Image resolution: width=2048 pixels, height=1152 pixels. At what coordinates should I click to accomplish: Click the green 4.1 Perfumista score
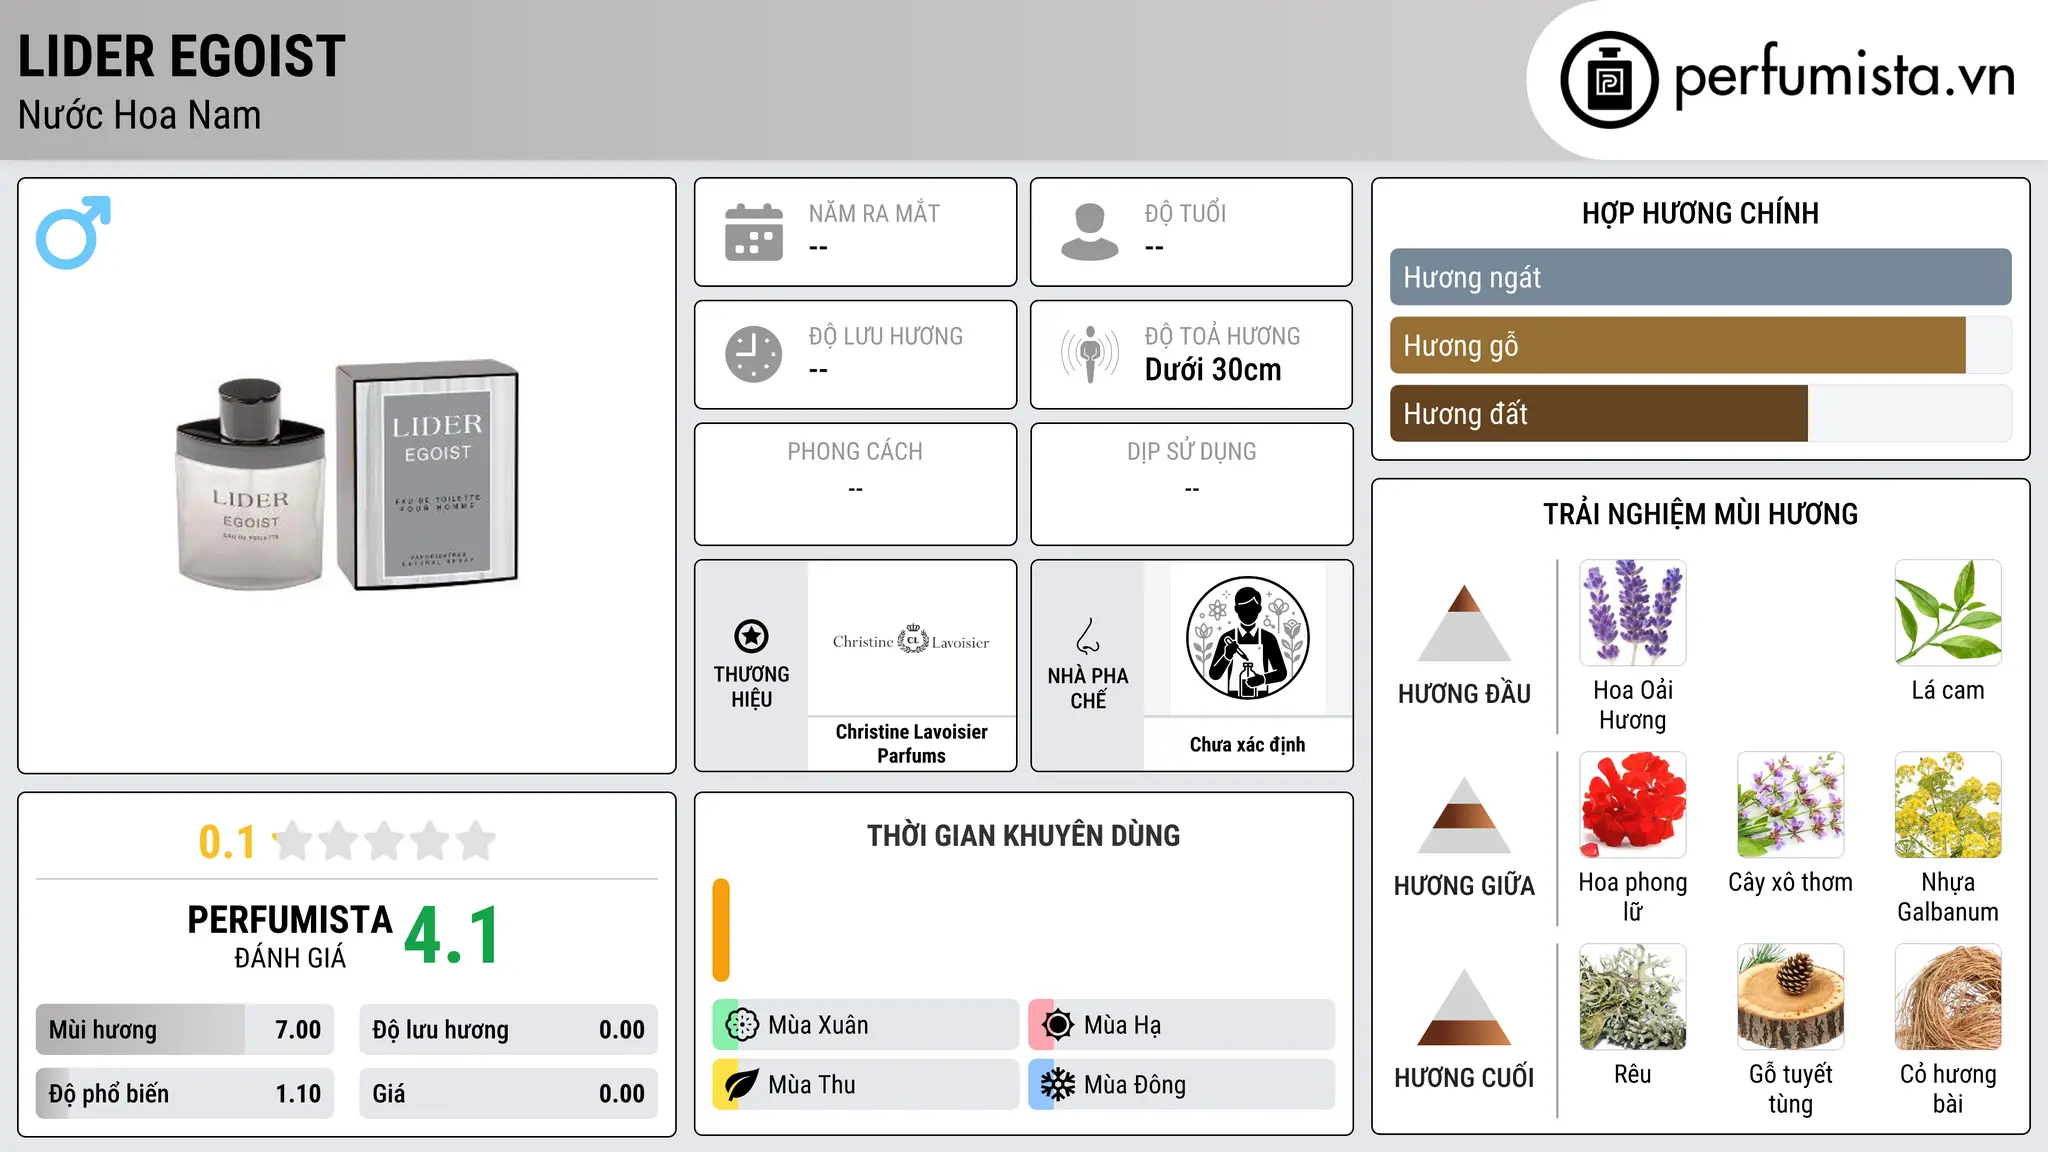coord(452,935)
